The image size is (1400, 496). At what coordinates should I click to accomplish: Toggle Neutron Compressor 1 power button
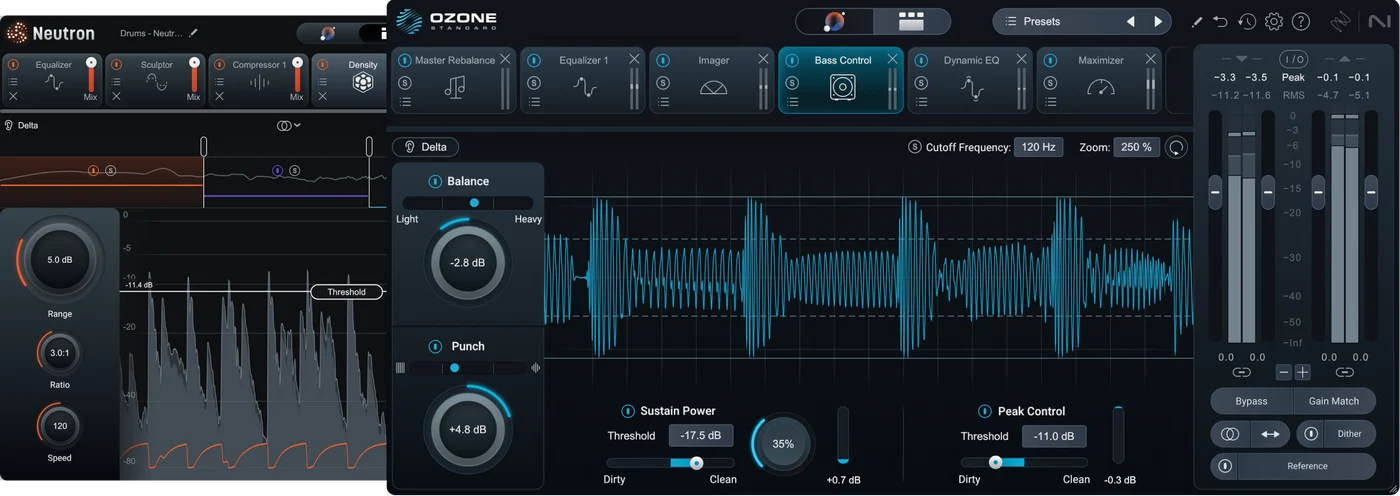tap(220, 65)
